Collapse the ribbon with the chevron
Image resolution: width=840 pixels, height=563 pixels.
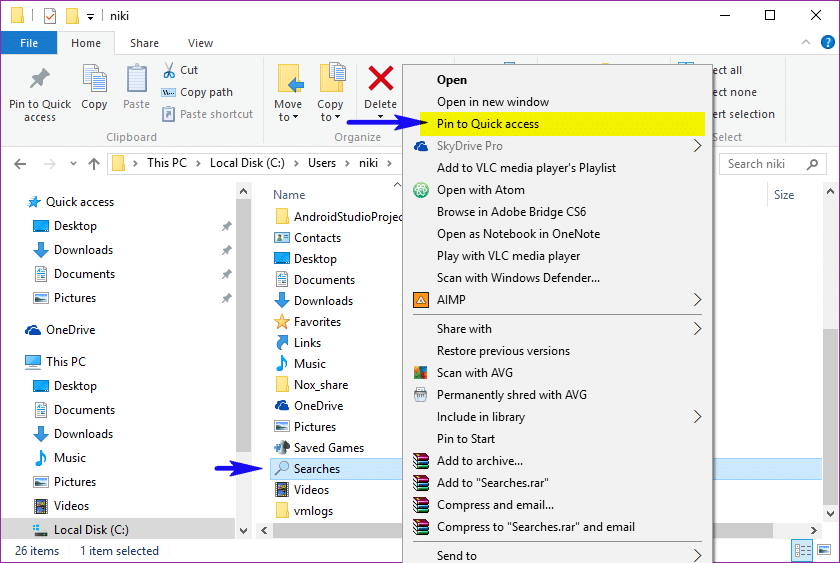(x=806, y=42)
